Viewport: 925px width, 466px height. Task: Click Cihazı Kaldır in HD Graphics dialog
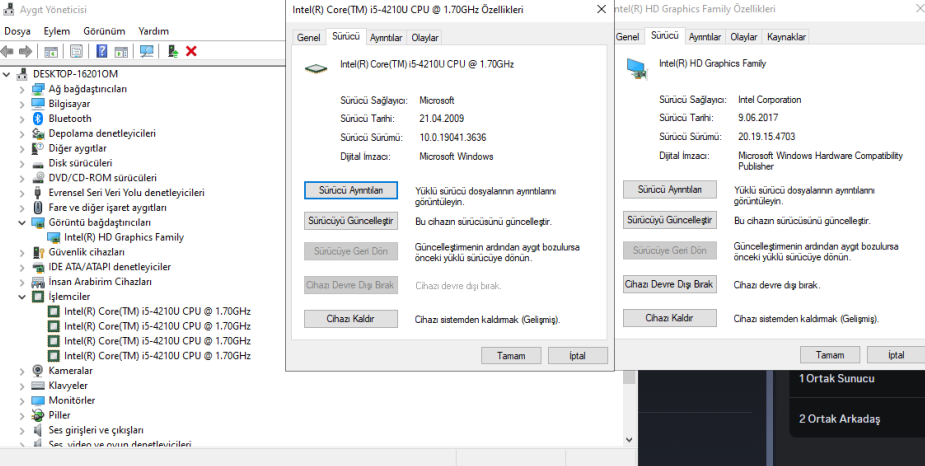[x=670, y=318]
